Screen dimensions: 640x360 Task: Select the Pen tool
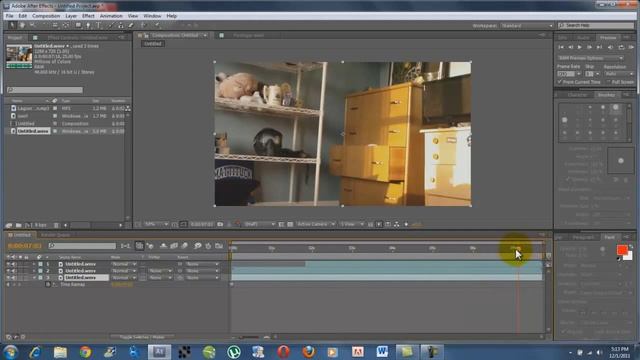[x=88, y=25]
